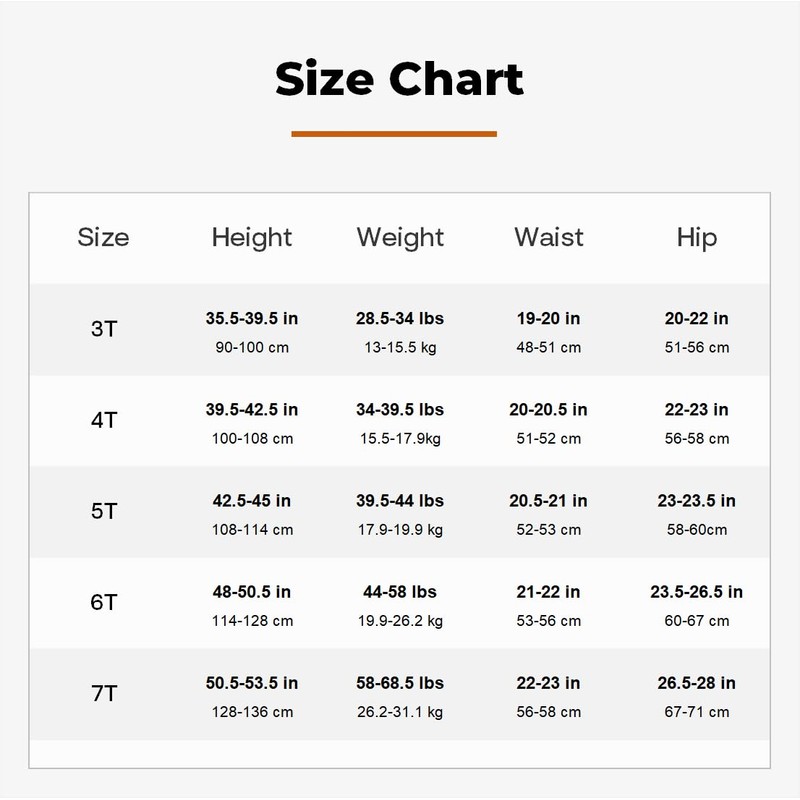Click the Hip column header

click(x=696, y=238)
